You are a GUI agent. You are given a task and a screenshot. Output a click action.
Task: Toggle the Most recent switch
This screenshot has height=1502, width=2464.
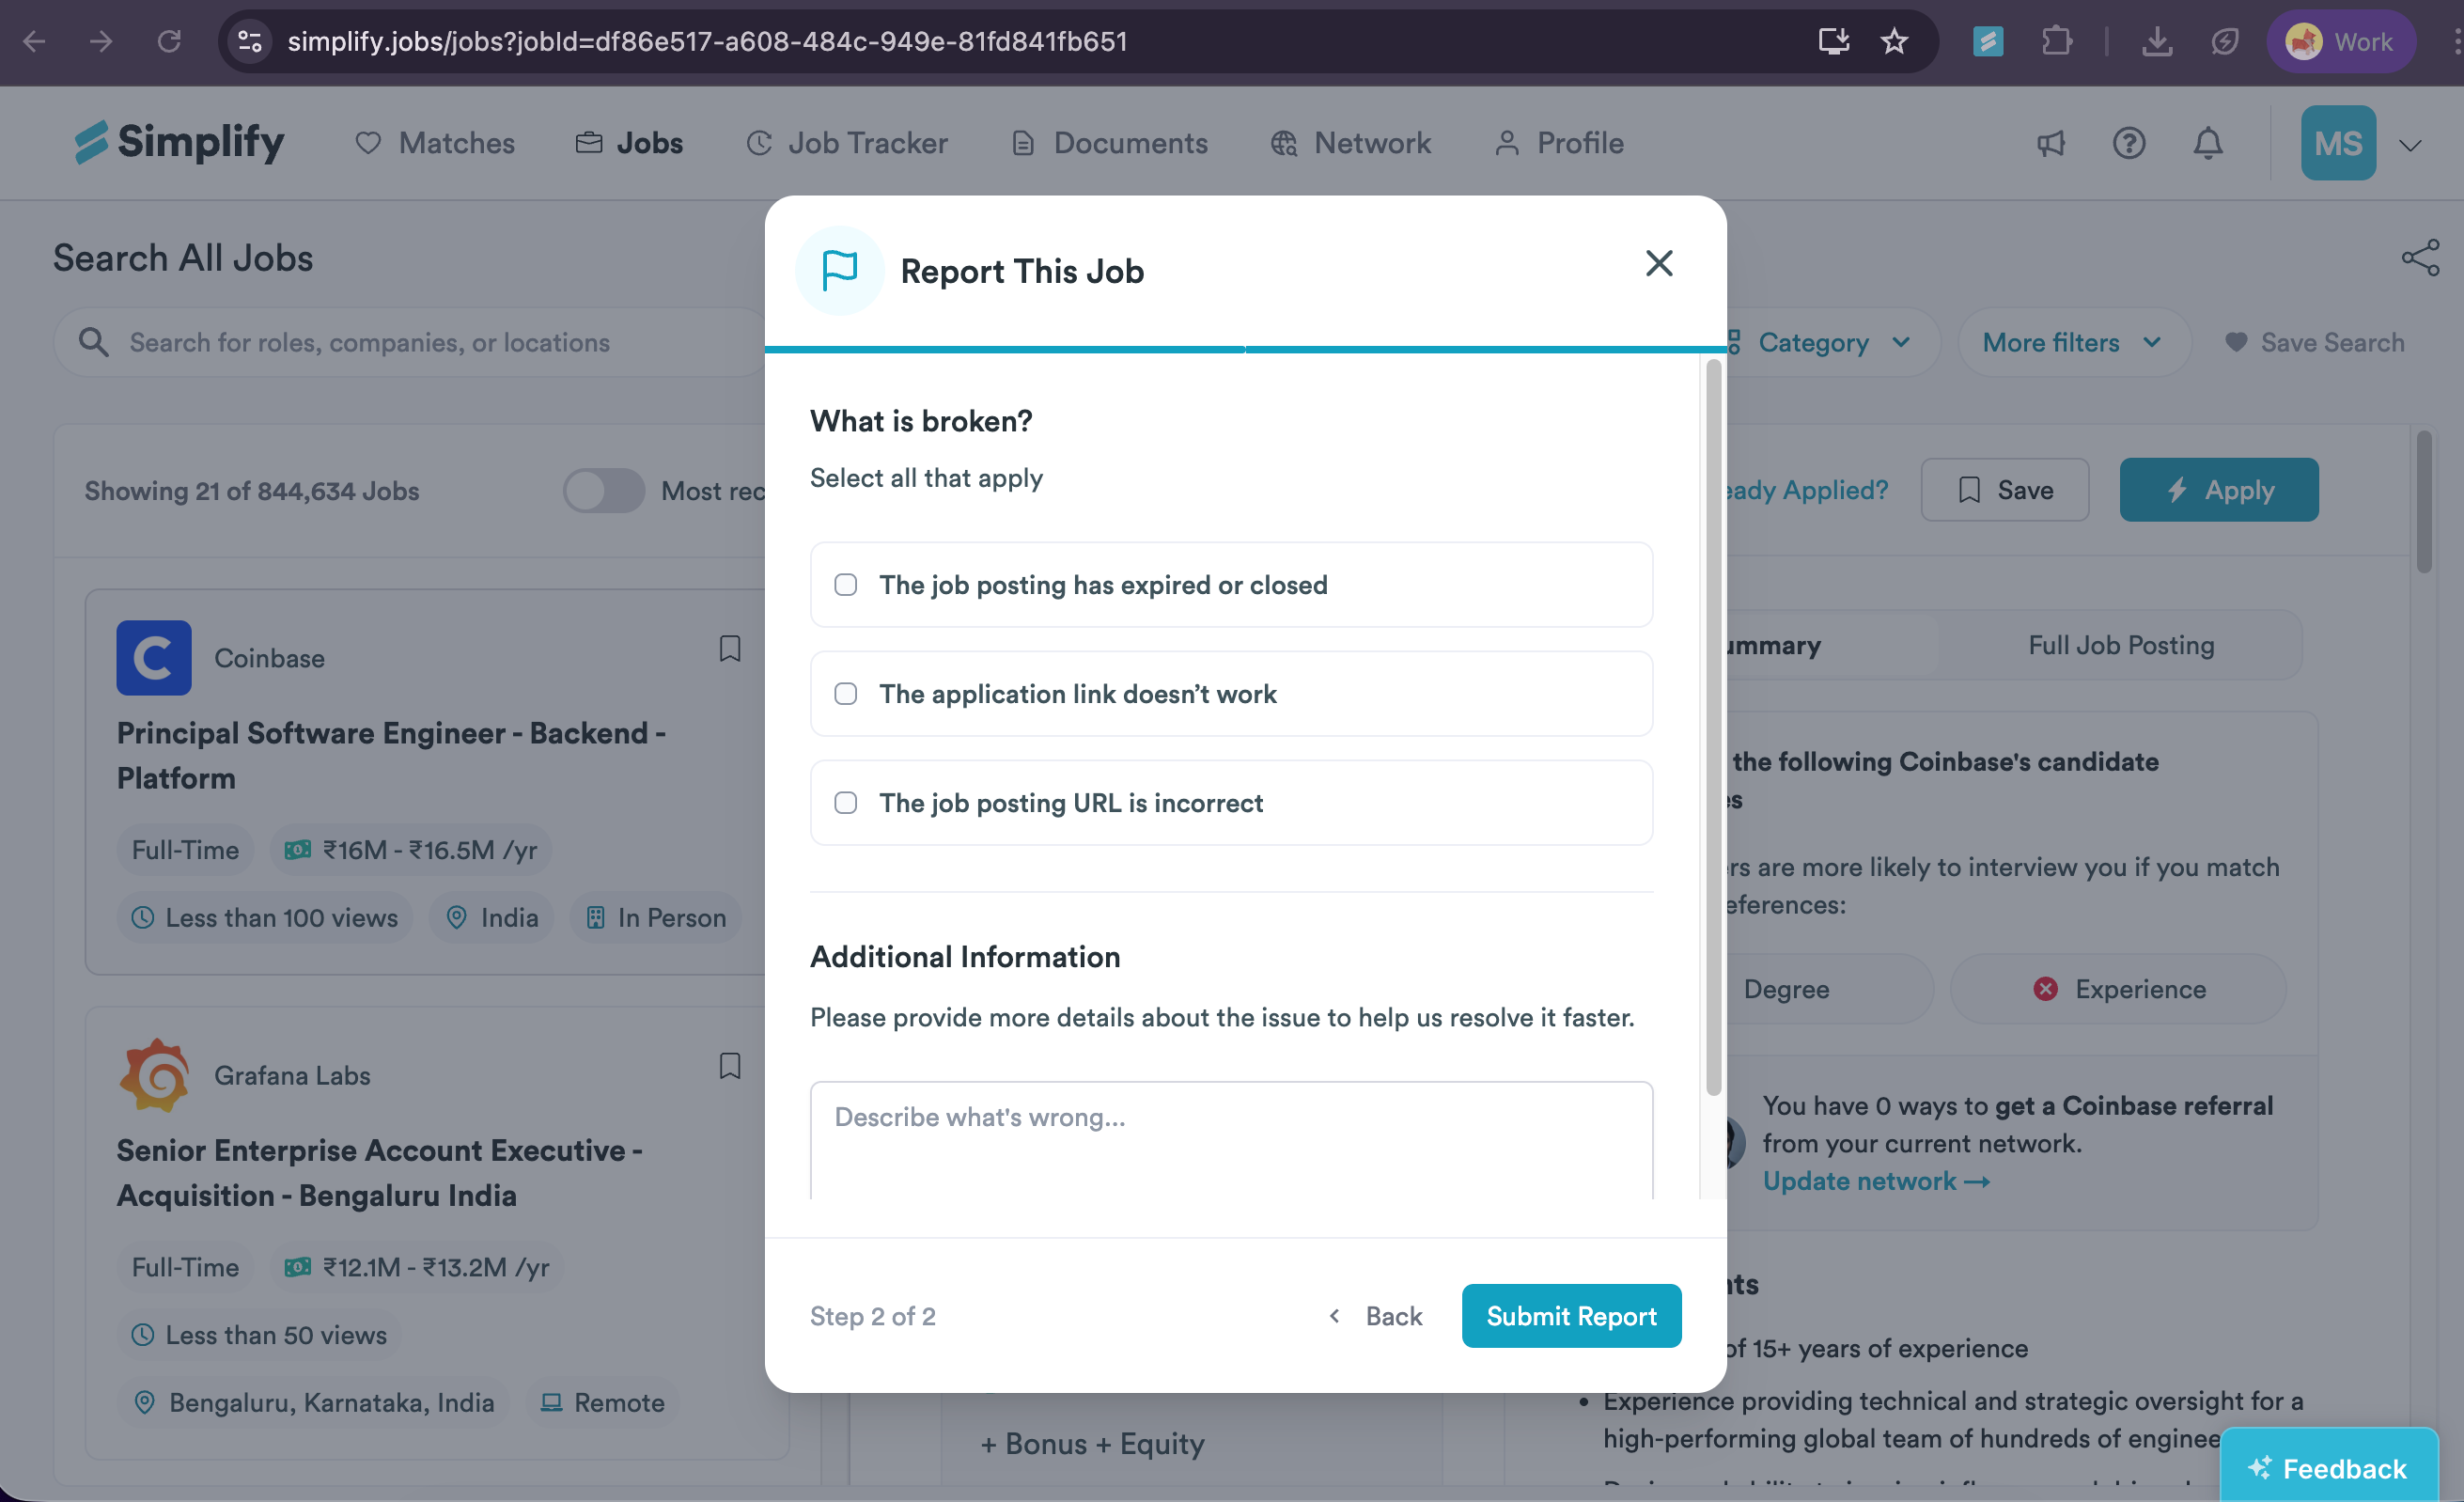tap(603, 491)
